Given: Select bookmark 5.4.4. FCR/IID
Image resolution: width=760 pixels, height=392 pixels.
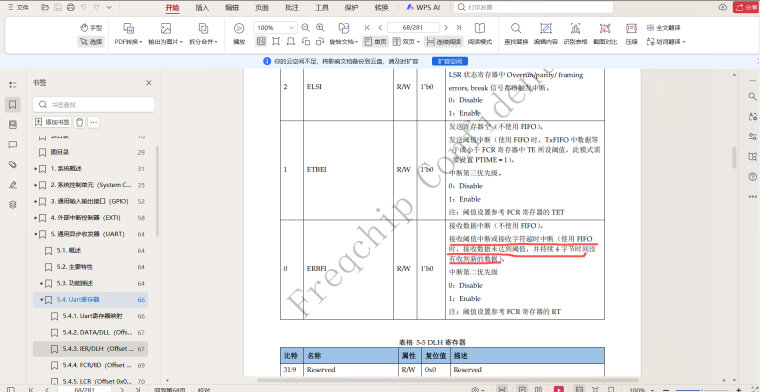Looking at the screenshot, I should [x=90, y=365].
